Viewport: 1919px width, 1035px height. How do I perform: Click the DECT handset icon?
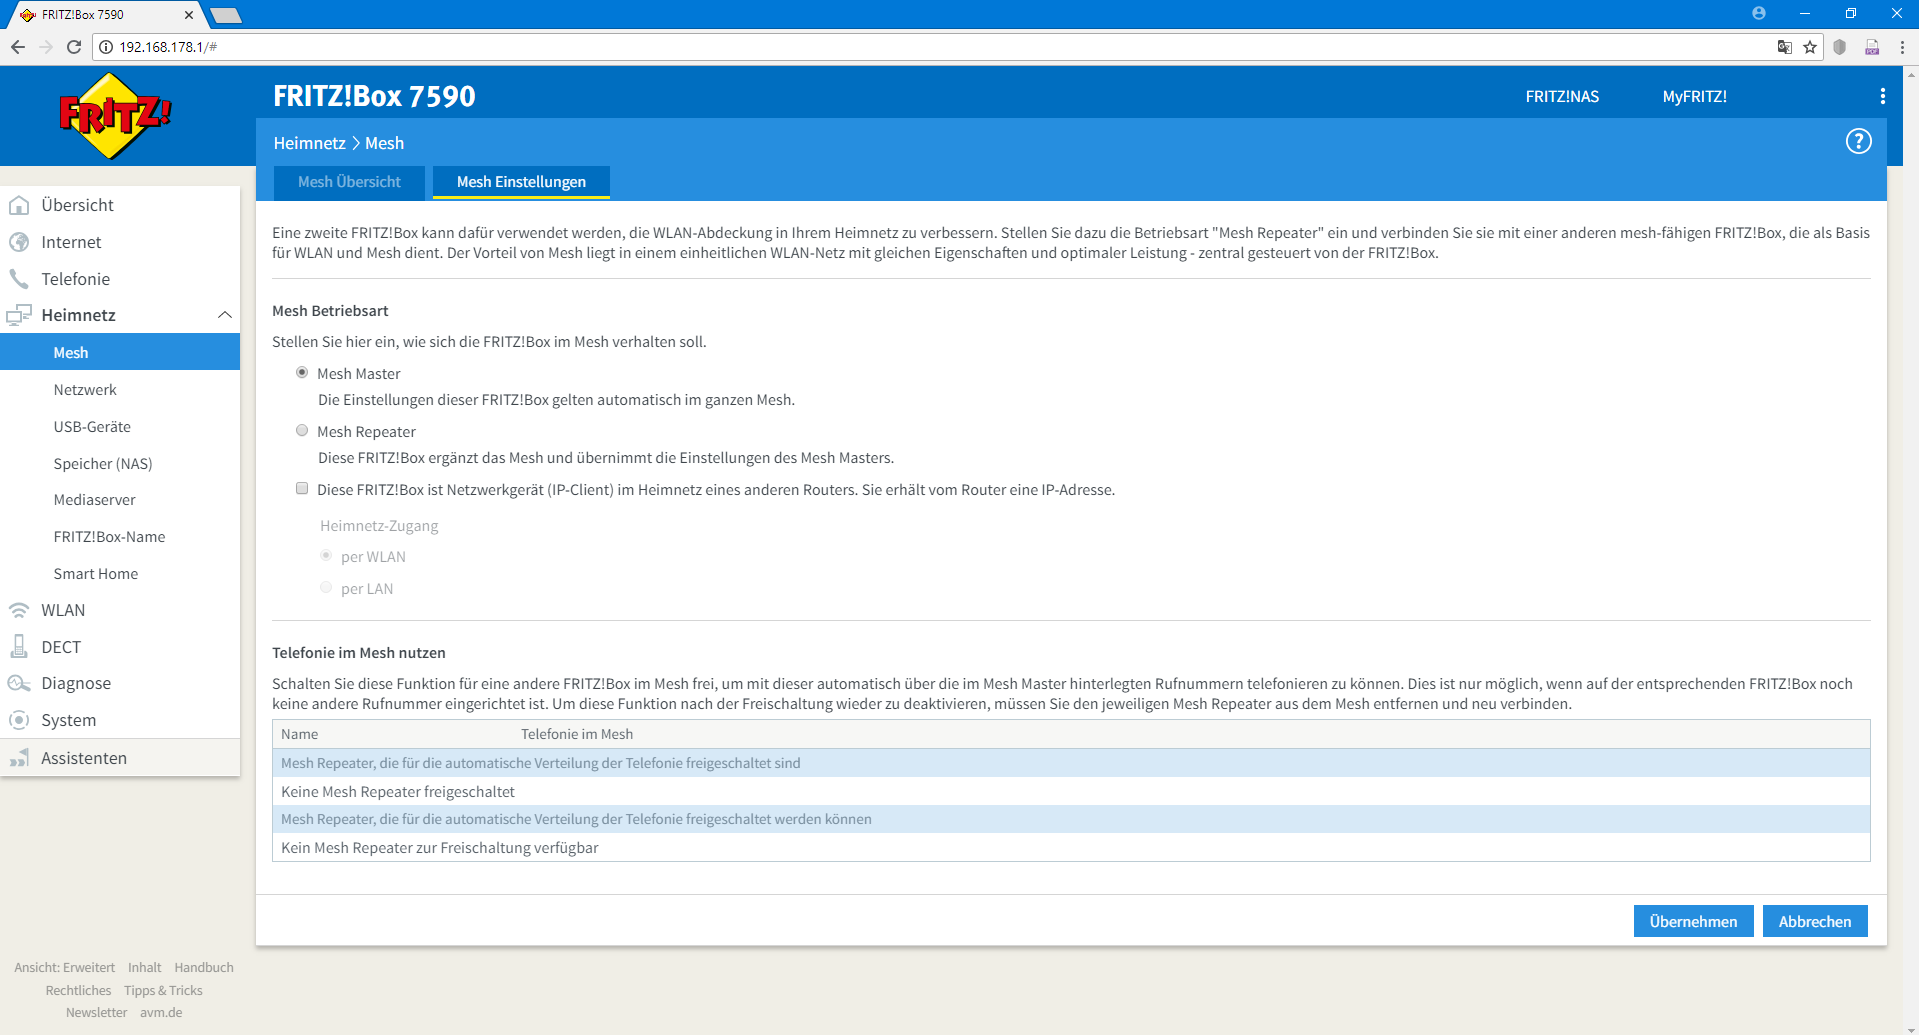pos(19,647)
